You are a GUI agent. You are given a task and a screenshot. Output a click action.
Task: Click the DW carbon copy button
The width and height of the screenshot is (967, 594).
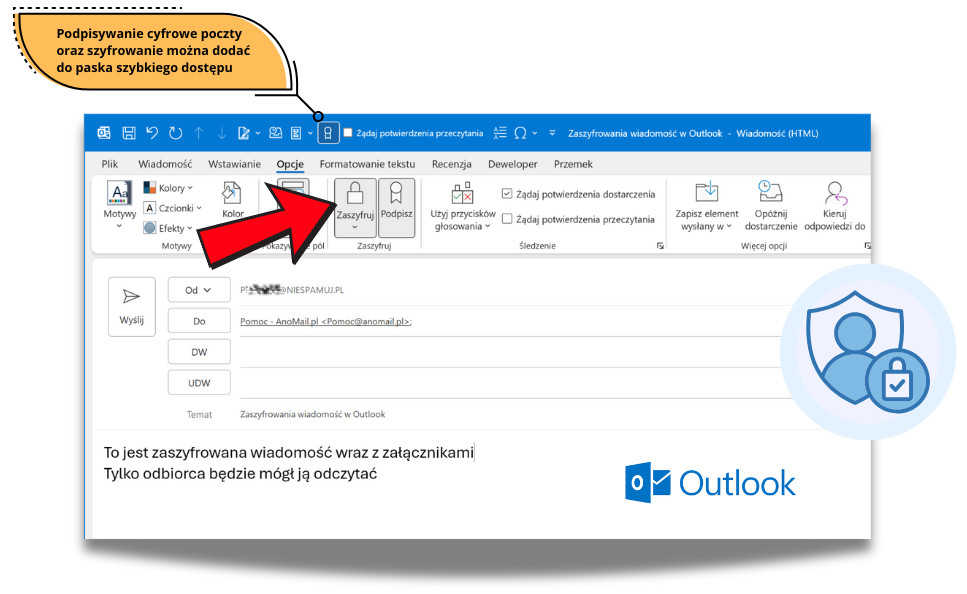click(199, 352)
